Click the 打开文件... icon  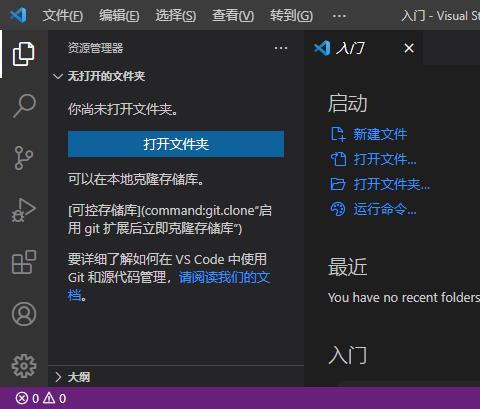pos(338,159)
